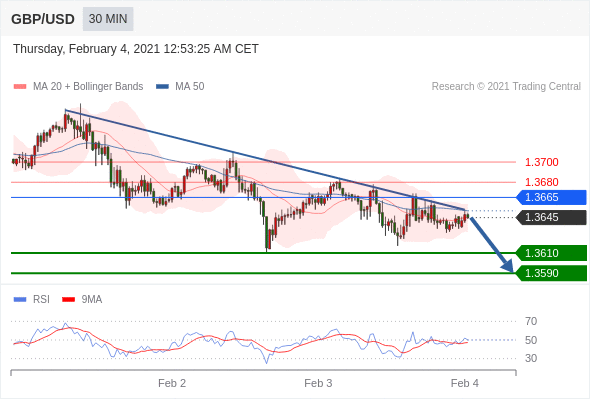Screen dimensions: 590x400
Task: Select the green 1.3590 support tag
Action: (x=552, y=273)
